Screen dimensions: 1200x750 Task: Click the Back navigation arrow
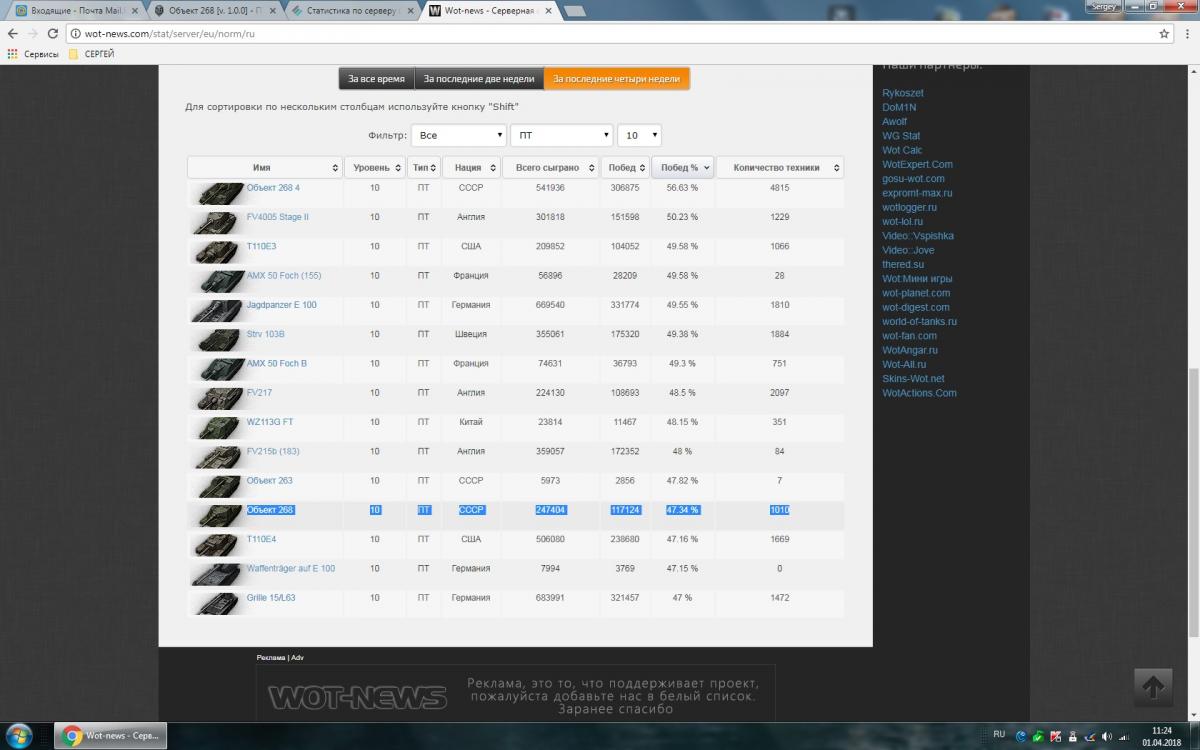12,33
